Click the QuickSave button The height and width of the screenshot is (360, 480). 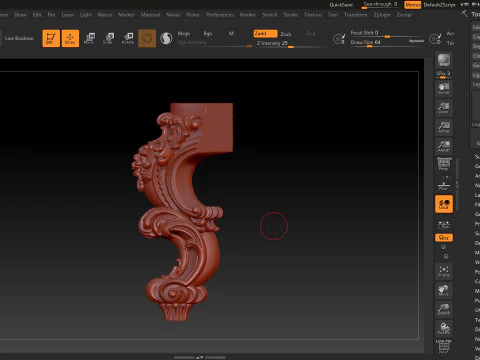(341, 5)
